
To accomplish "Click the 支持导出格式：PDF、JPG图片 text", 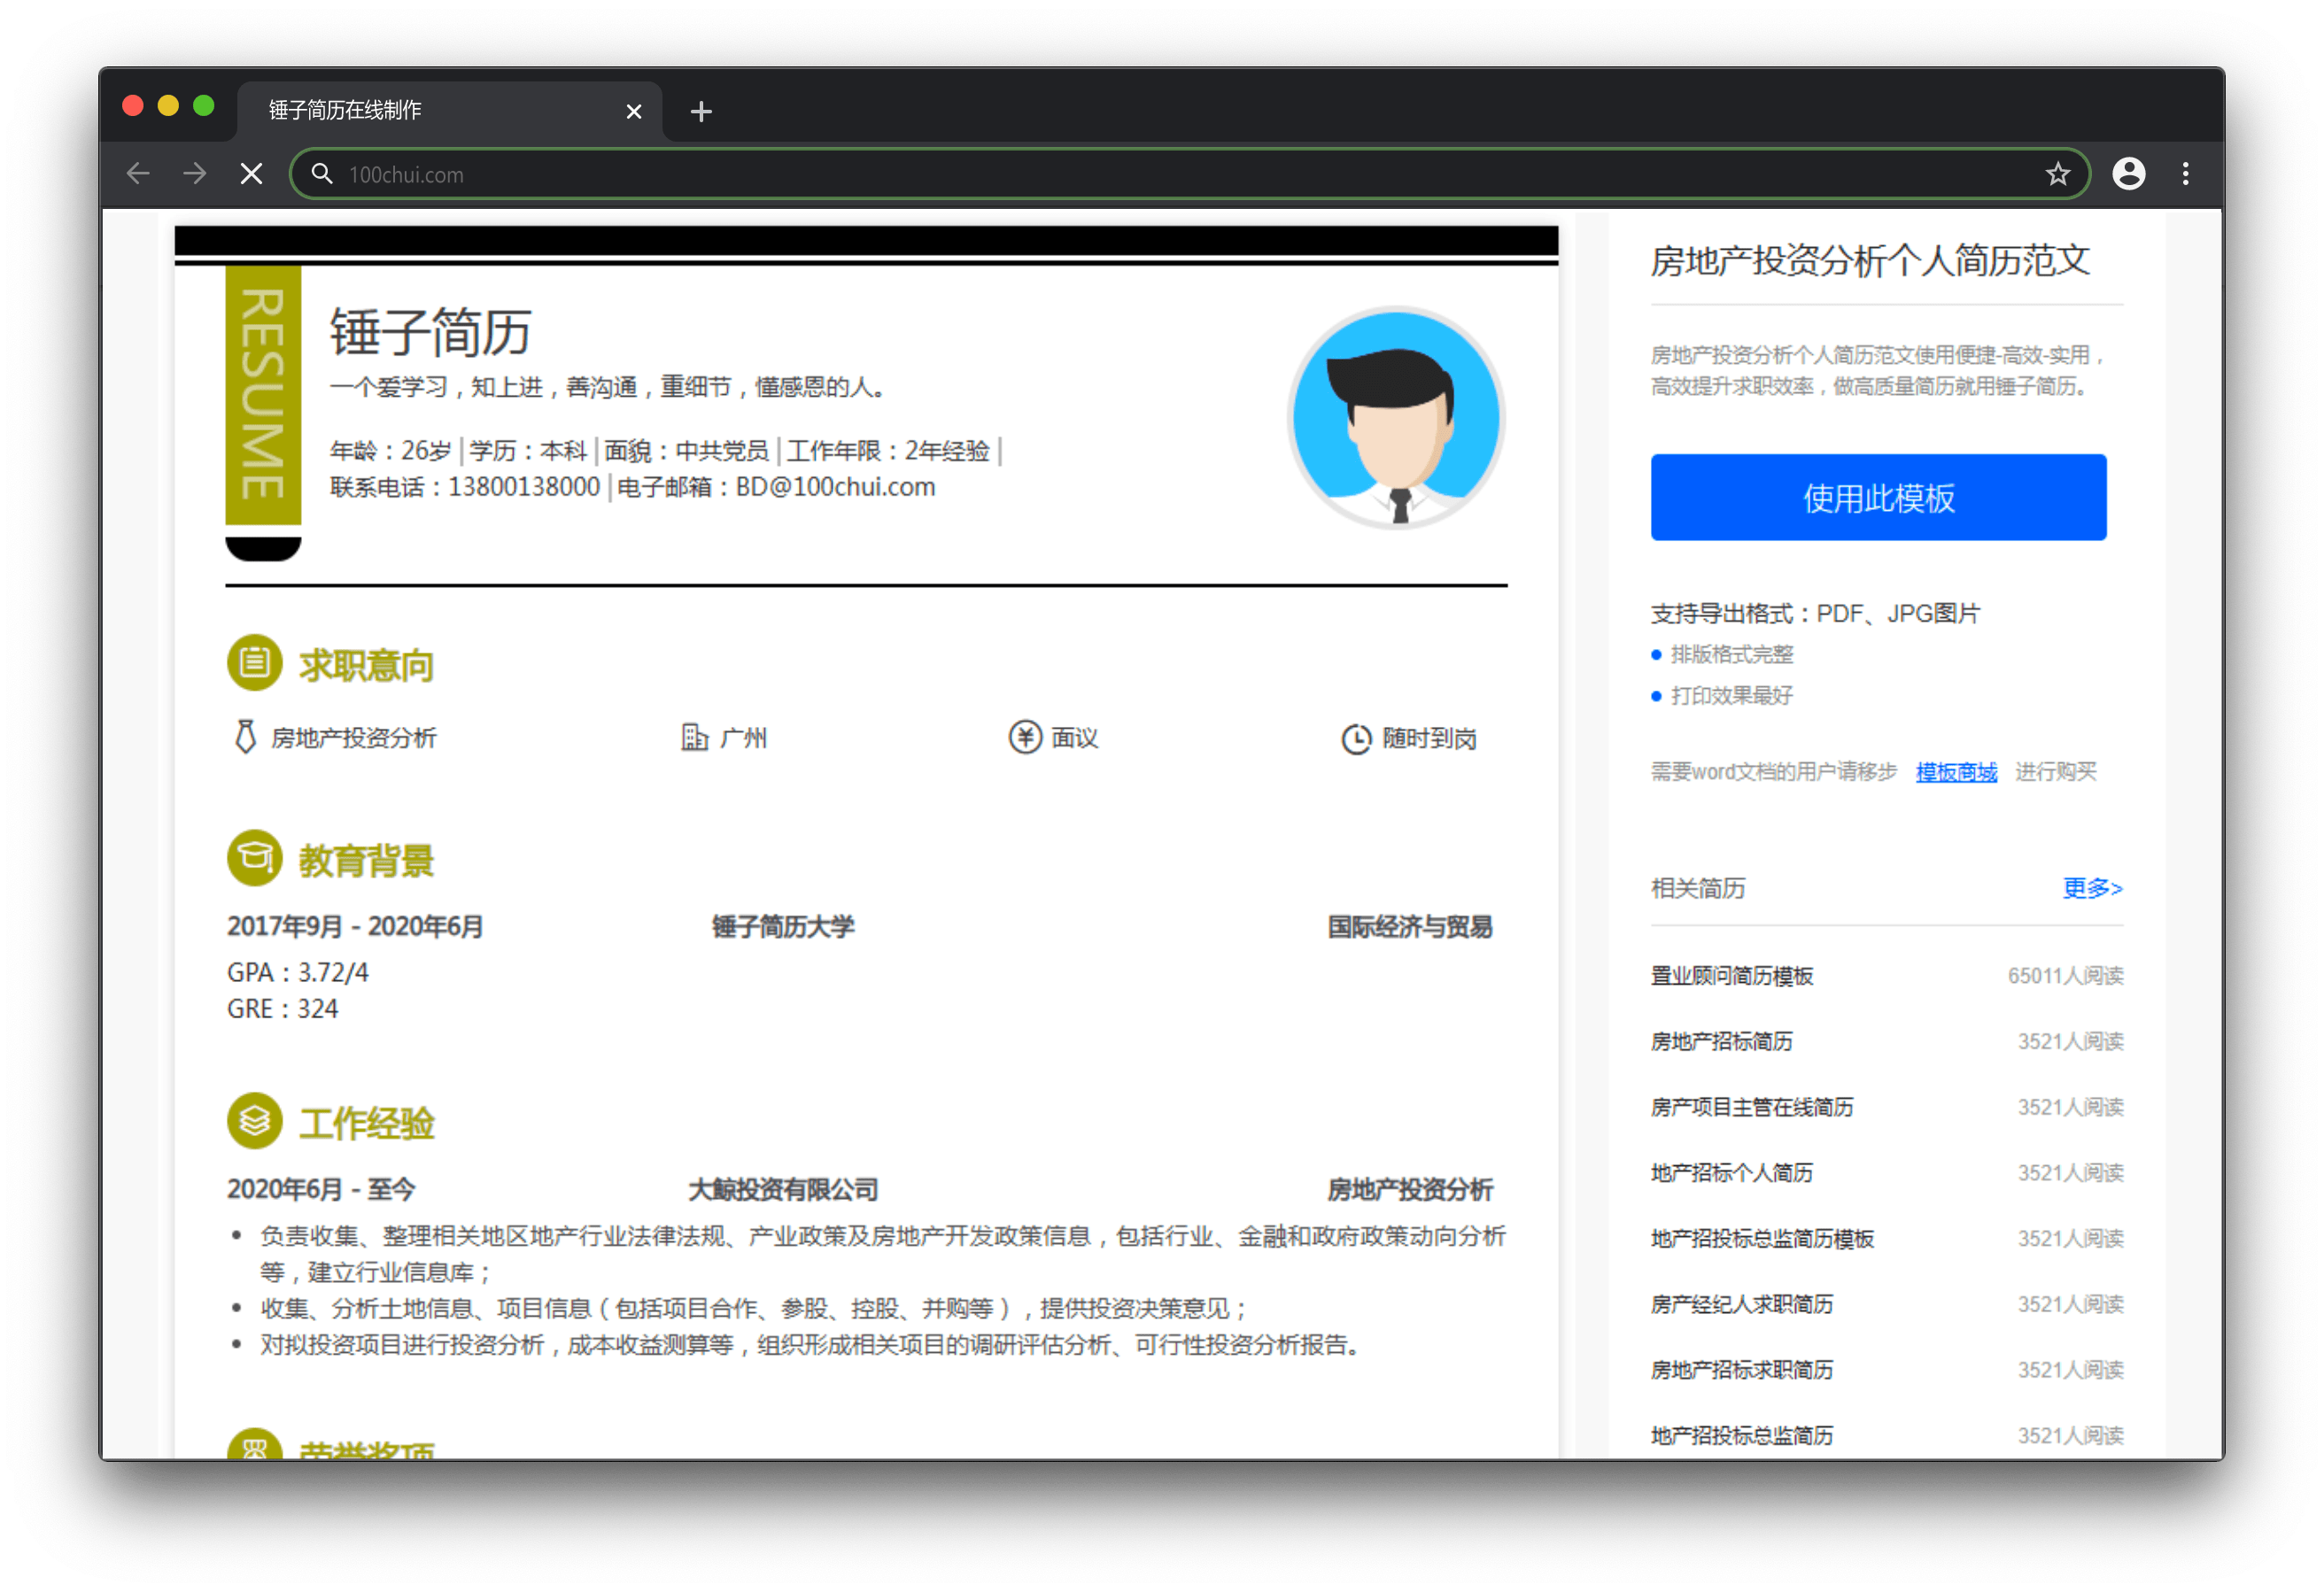I will pos(1815,613).
